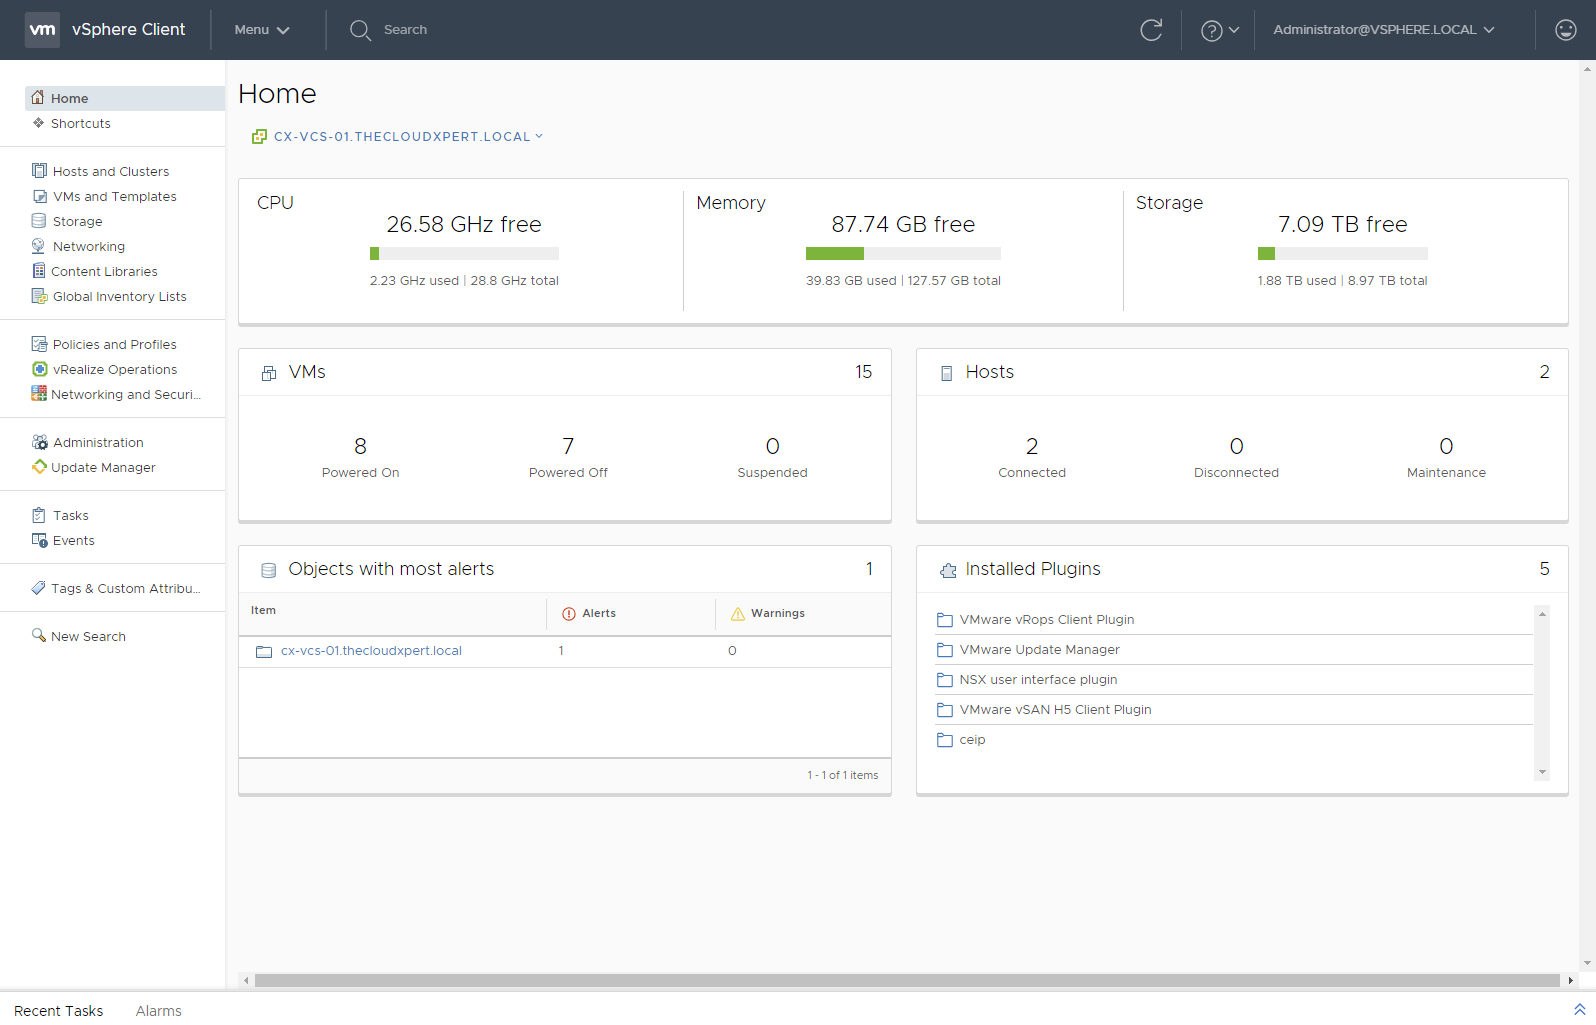Open the Menu dropdown

(x=261, y=30)
